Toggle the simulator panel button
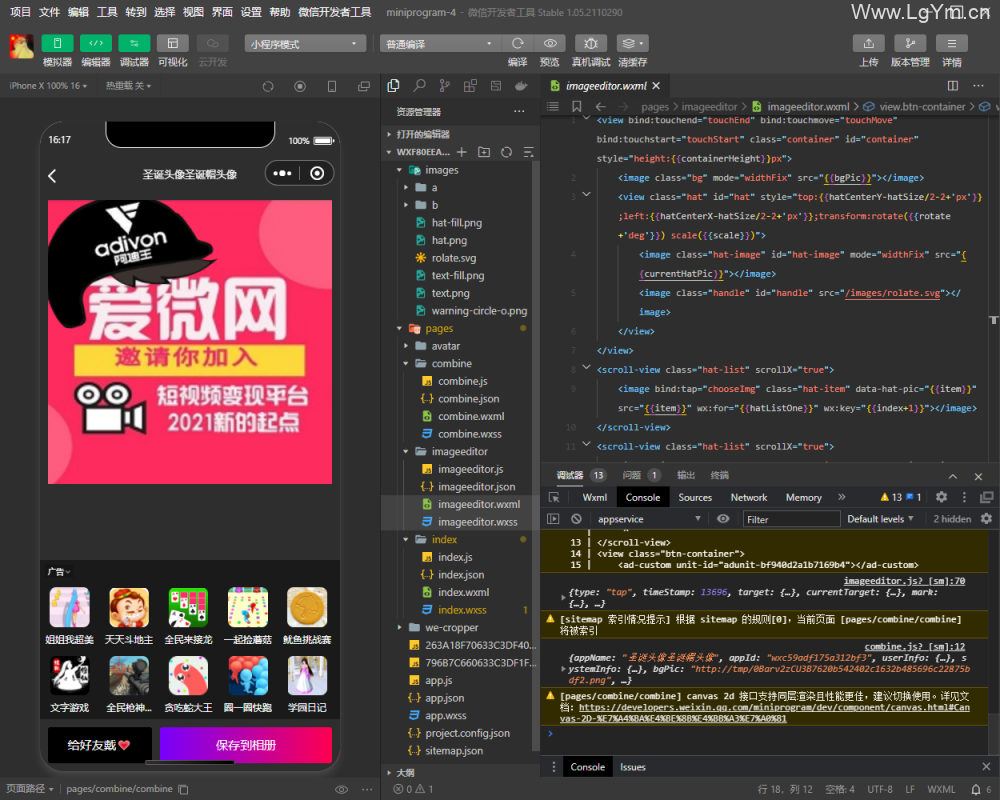Image resolution: width=1000 pixels, height=800 pixels. pyautogui.click(x=57, y=43)
